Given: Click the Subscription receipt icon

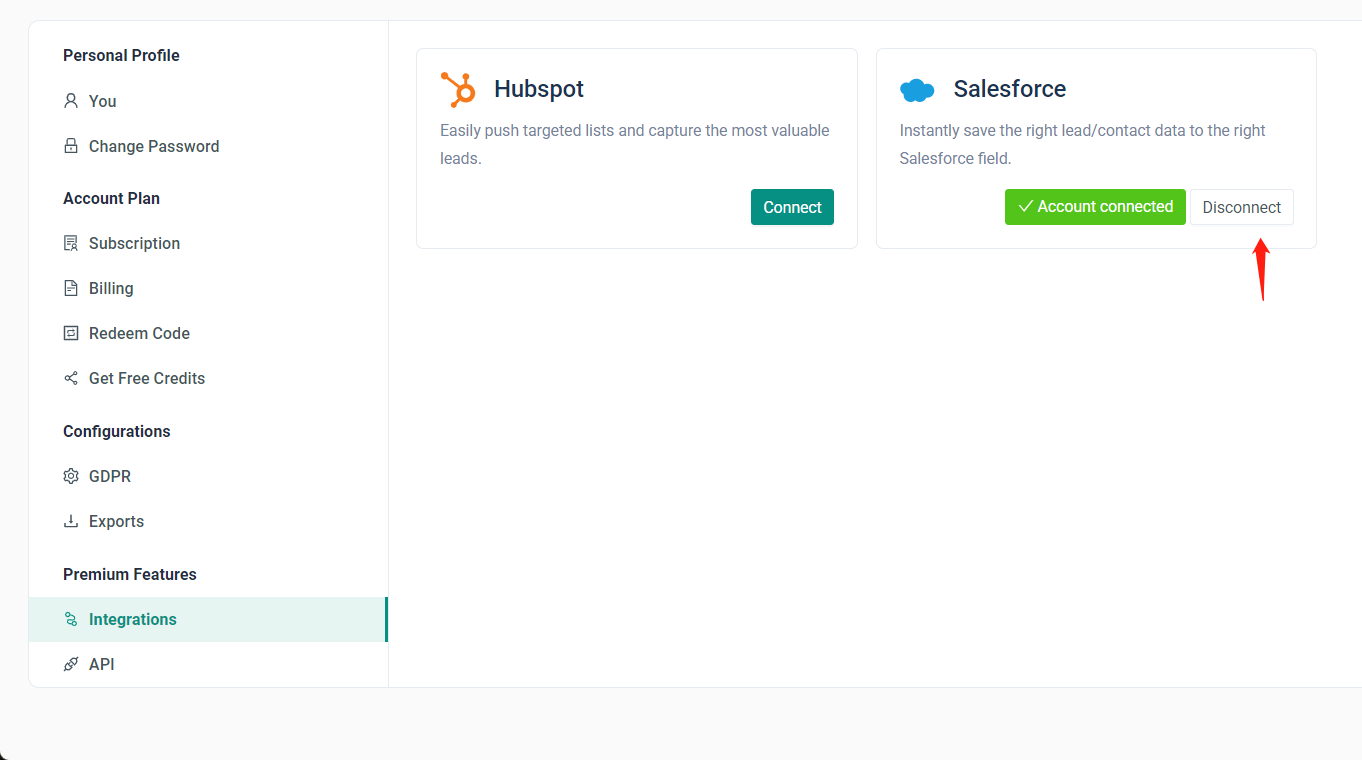Looking at the screenshot, I should click(71, 243).
